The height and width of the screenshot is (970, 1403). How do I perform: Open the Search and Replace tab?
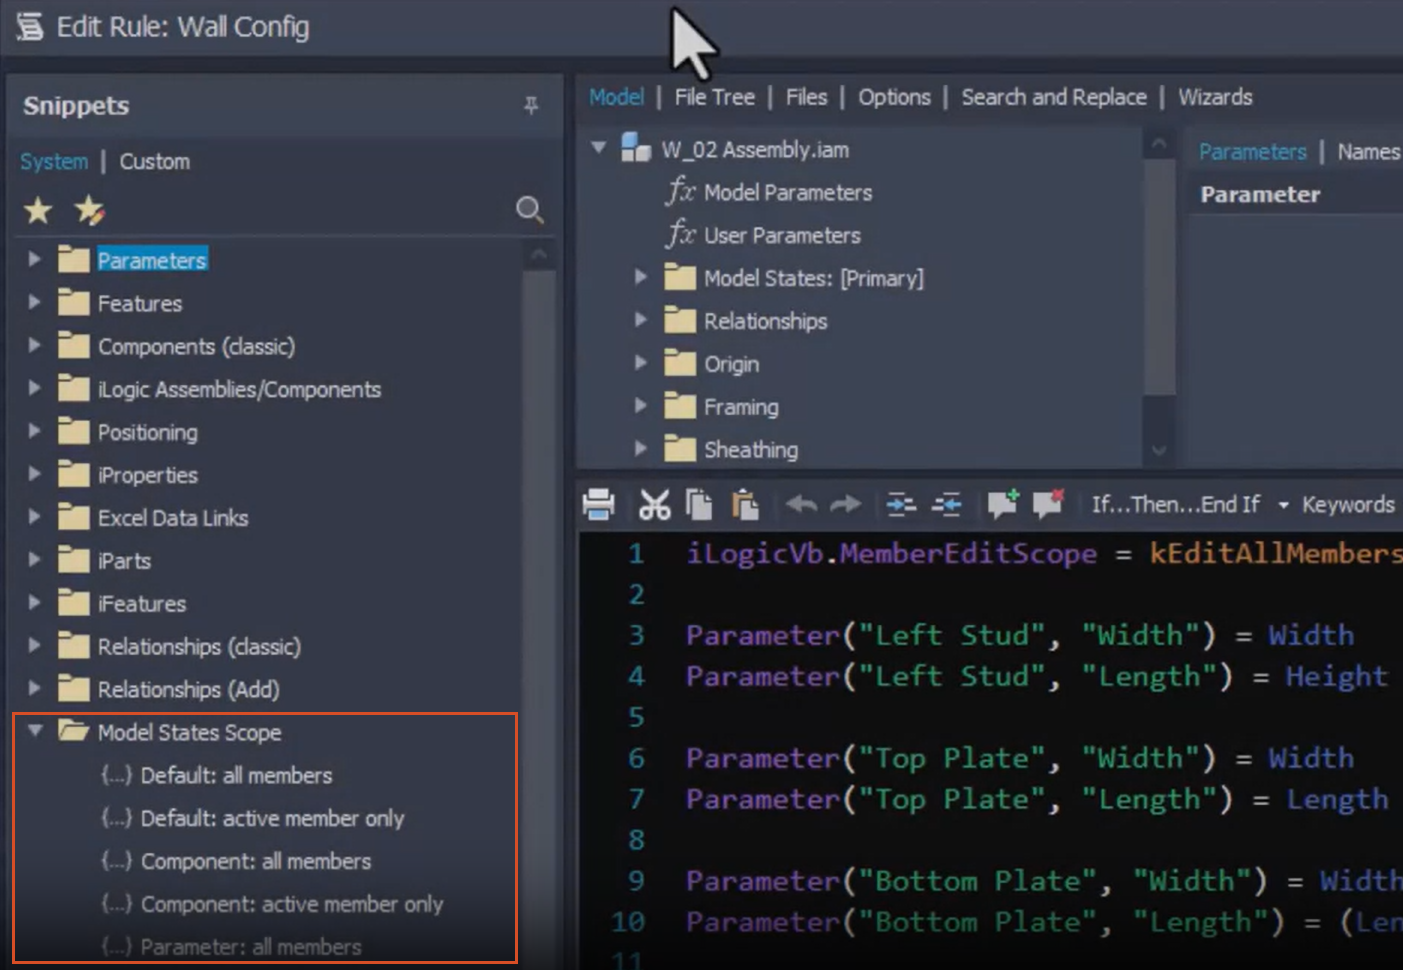[x=1054, y=97]
